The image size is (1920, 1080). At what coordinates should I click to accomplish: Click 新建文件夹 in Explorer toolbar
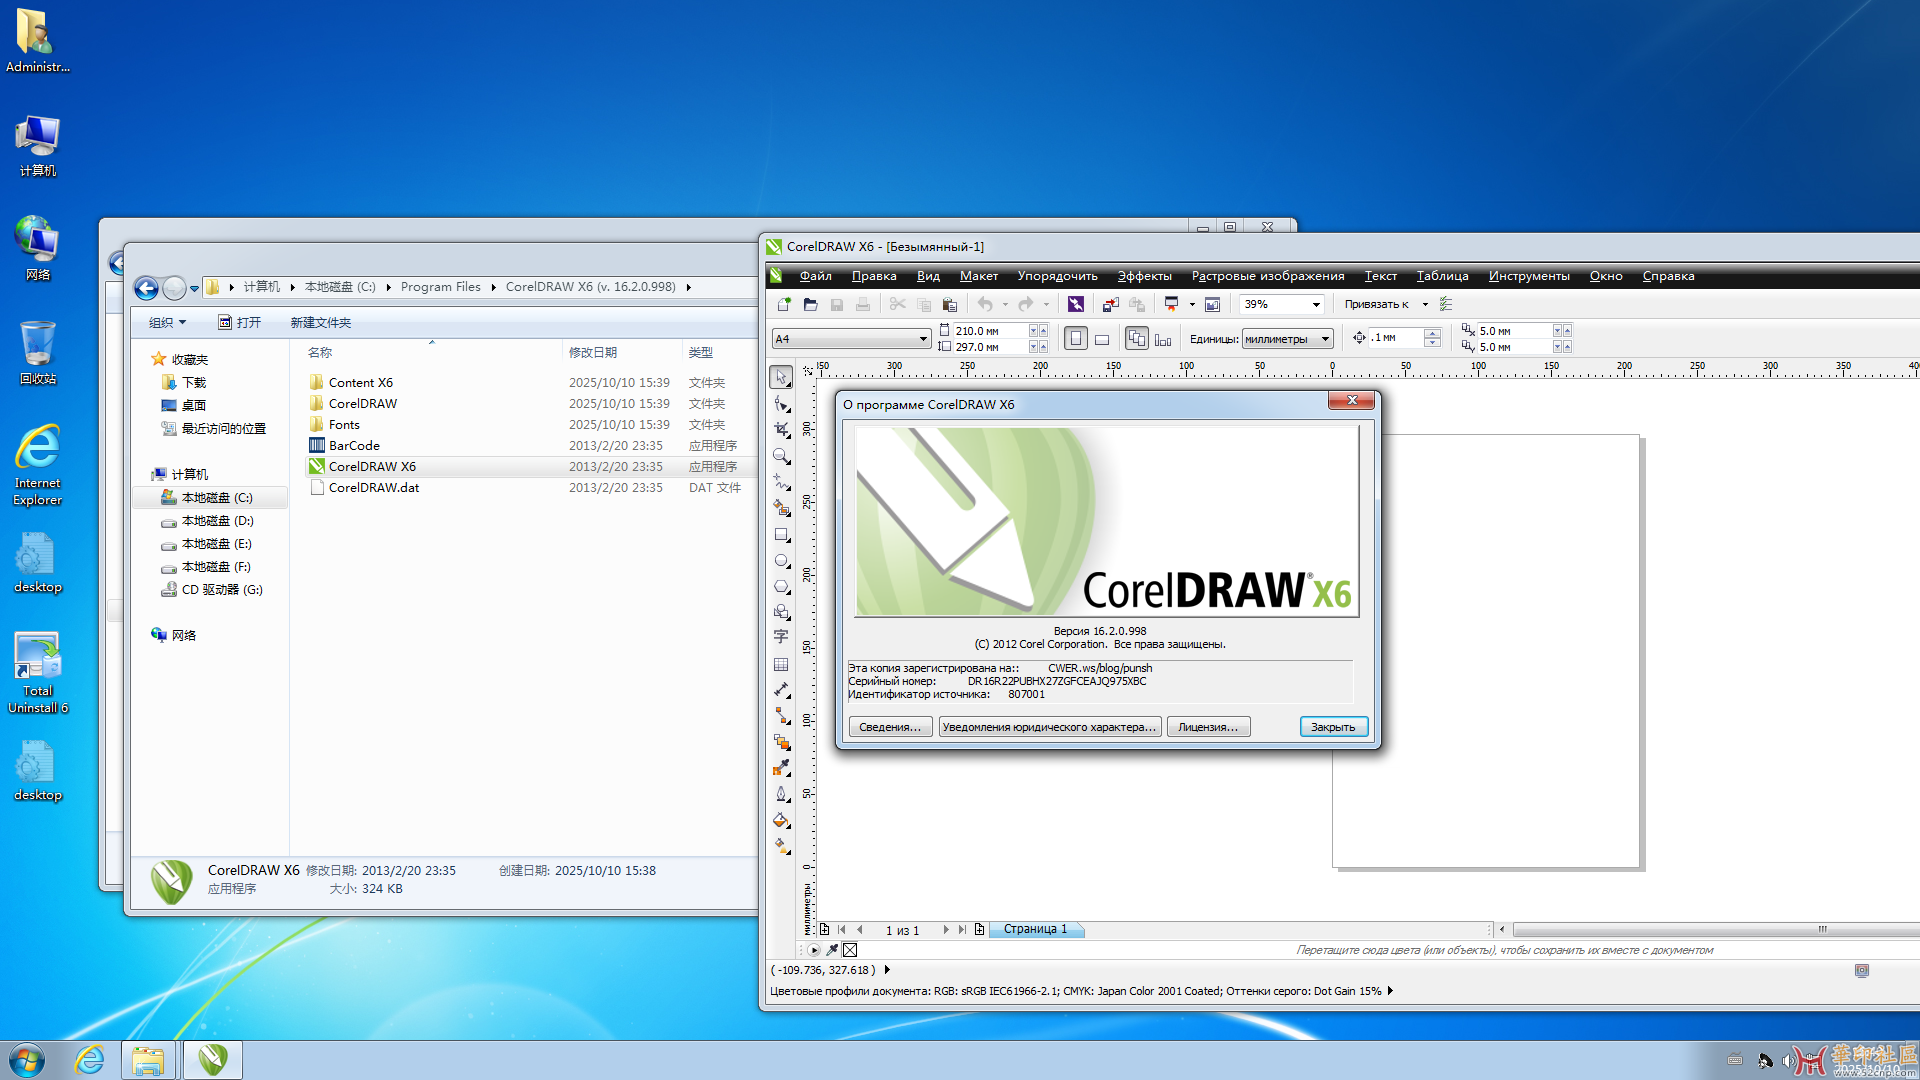coord(320,322)
